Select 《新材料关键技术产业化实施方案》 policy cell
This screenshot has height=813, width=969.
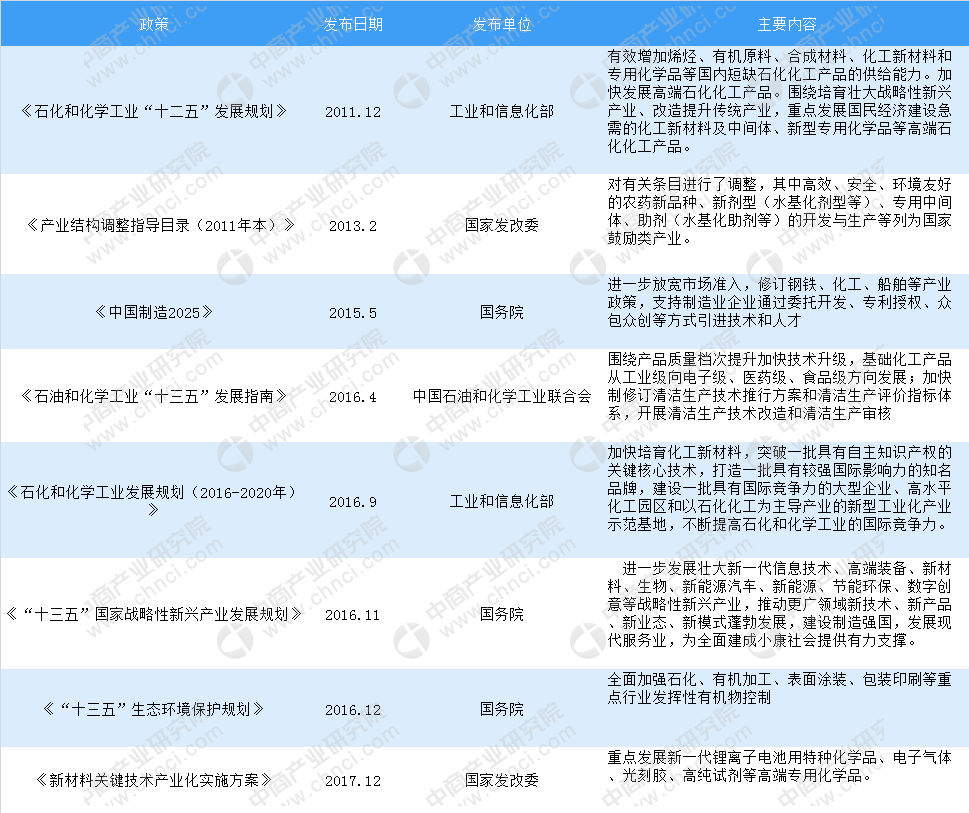tap(154, 780)
